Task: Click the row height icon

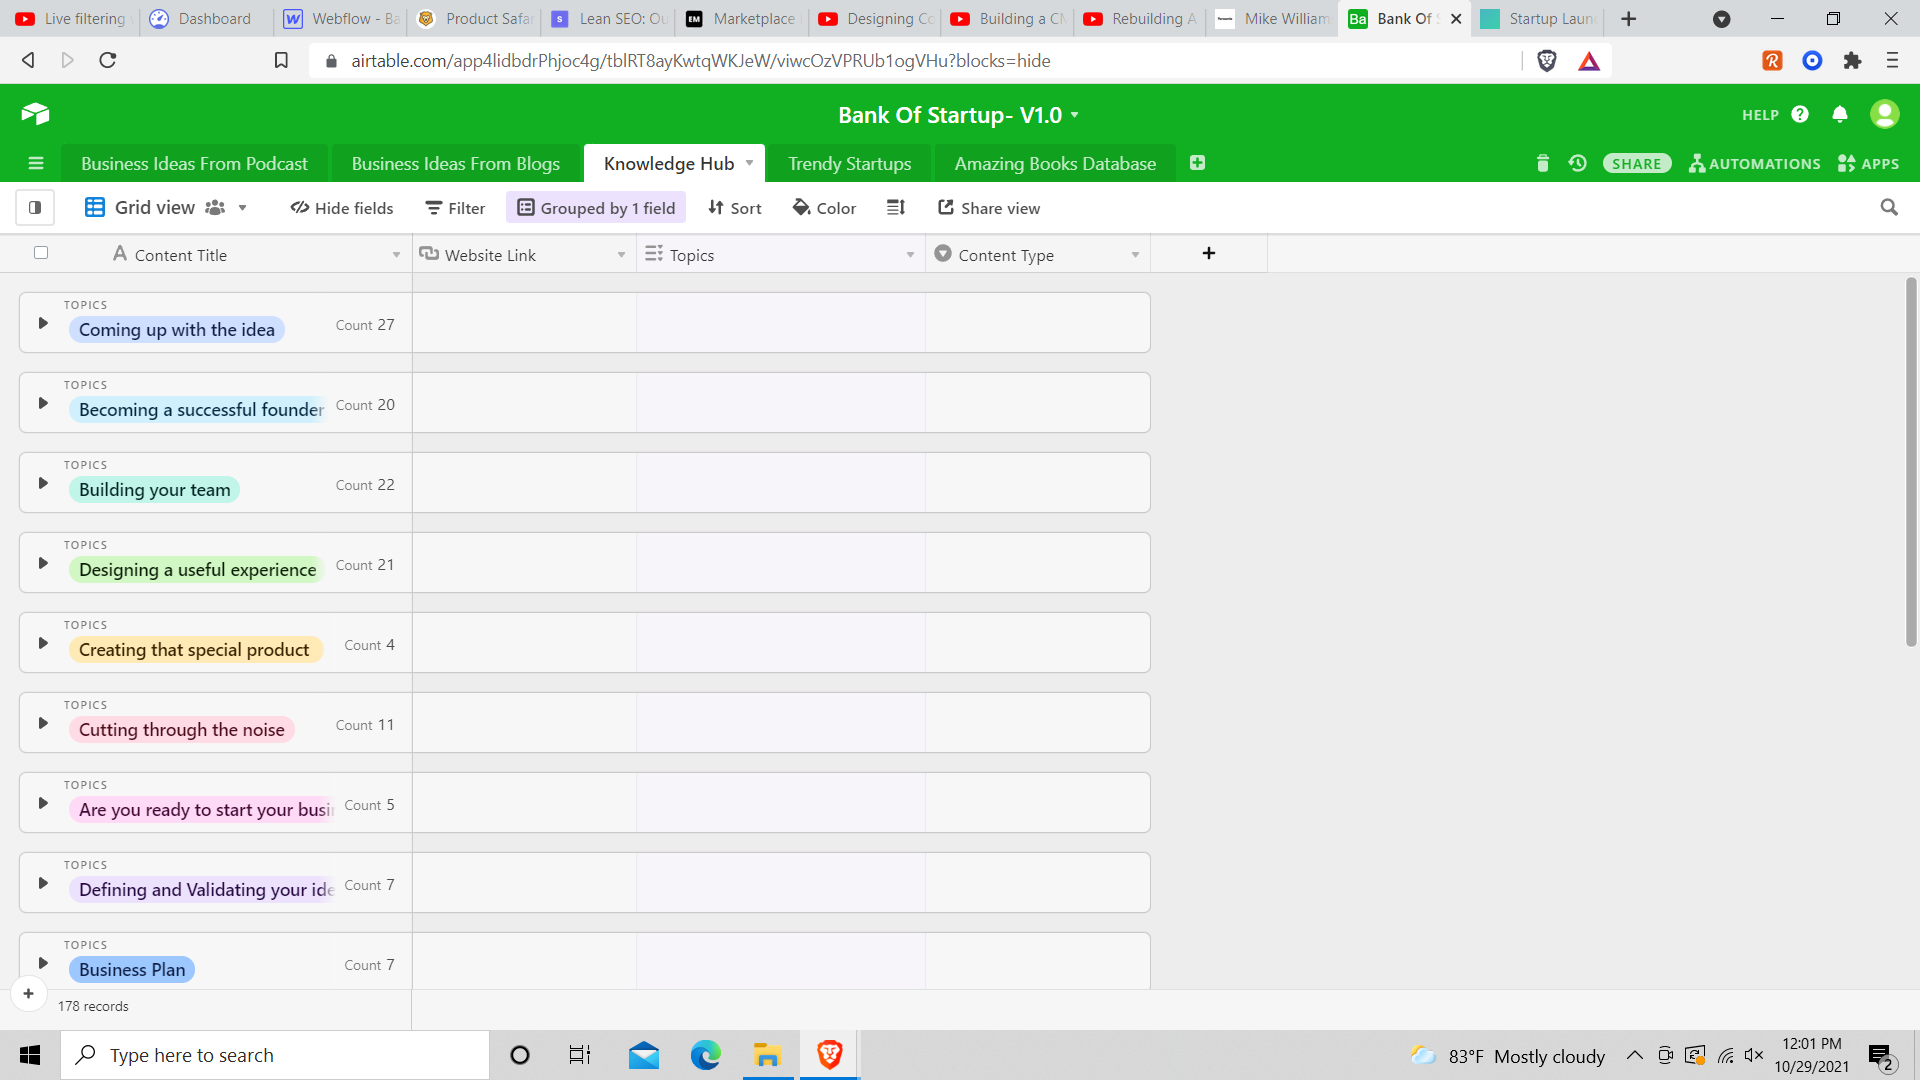Action: coord(895,208)
